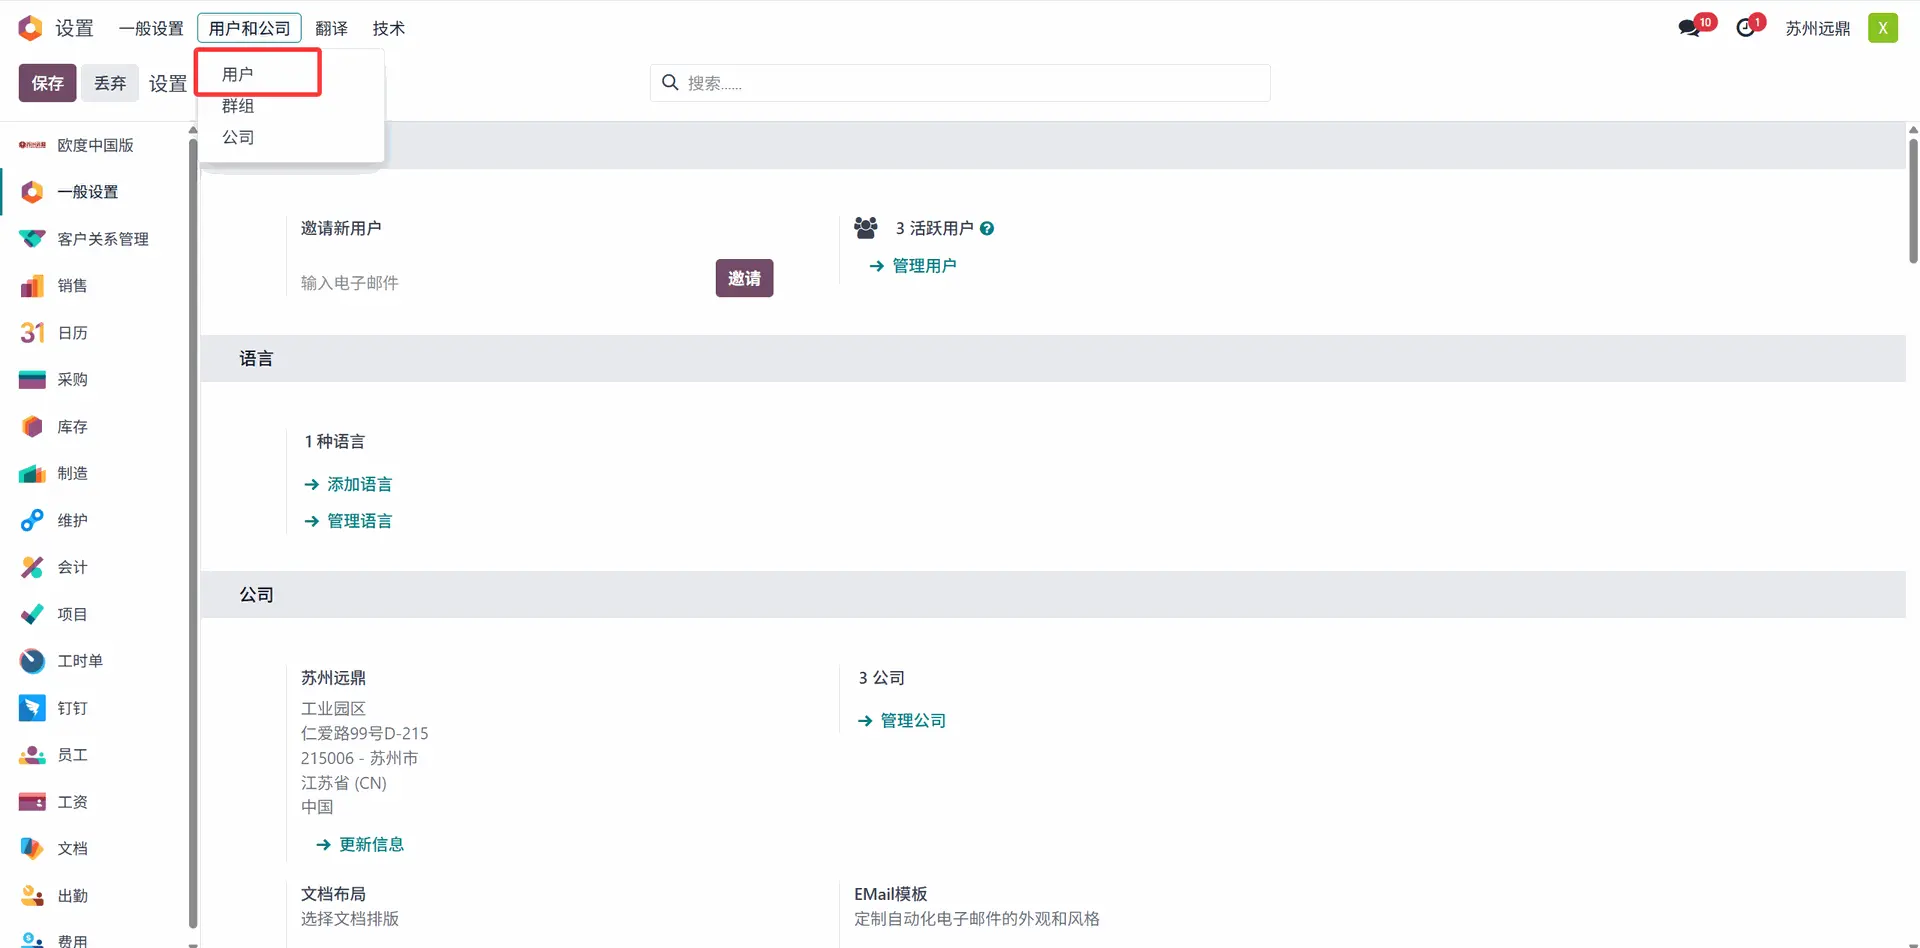
Task: Follow the 管理用户 link
Action: 923,266
